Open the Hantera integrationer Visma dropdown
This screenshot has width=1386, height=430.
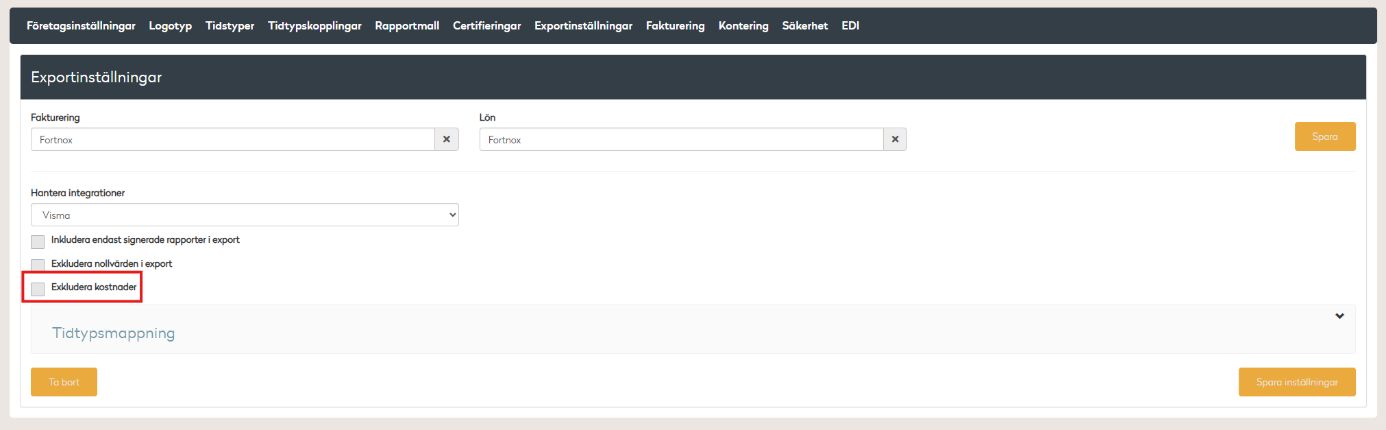click(x=244, y=214)
